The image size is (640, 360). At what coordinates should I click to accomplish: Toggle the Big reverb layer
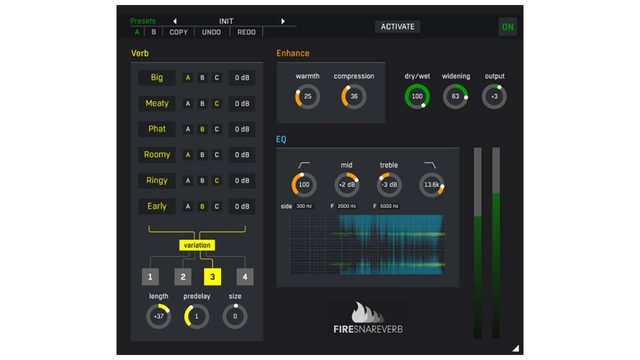pyautogui.click(x=157, y=78)
